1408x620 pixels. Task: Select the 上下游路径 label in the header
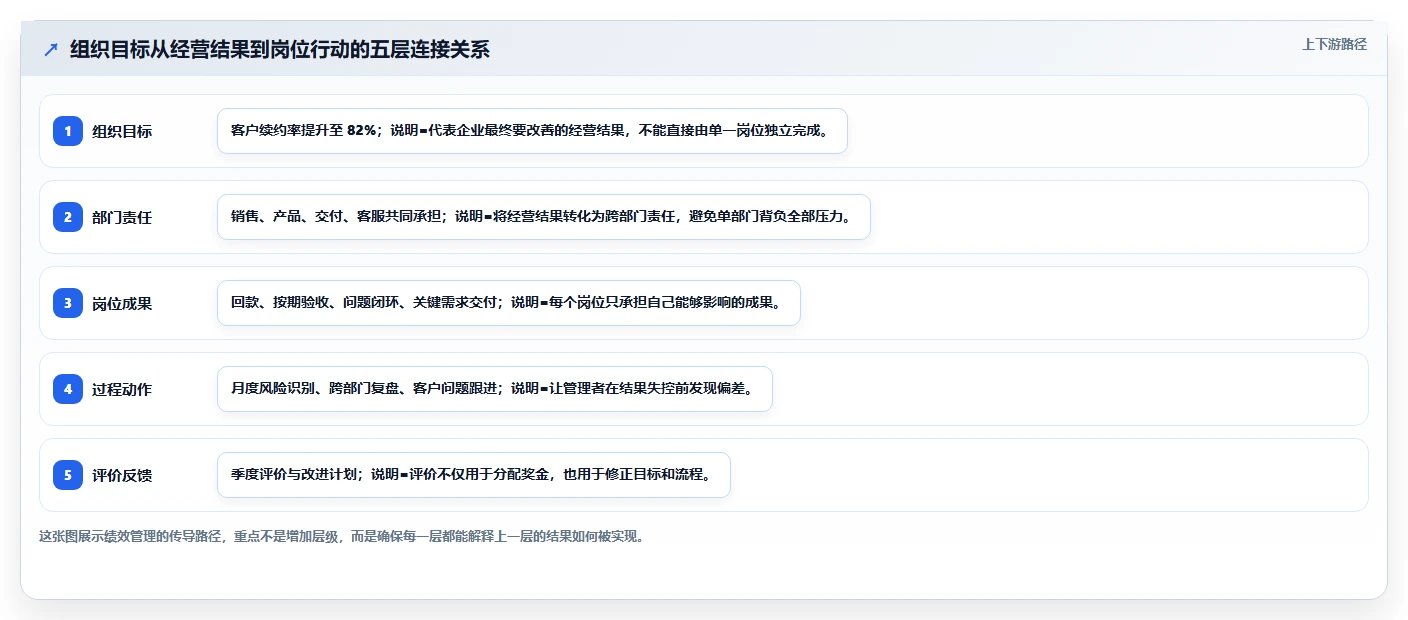point(1334,44)
